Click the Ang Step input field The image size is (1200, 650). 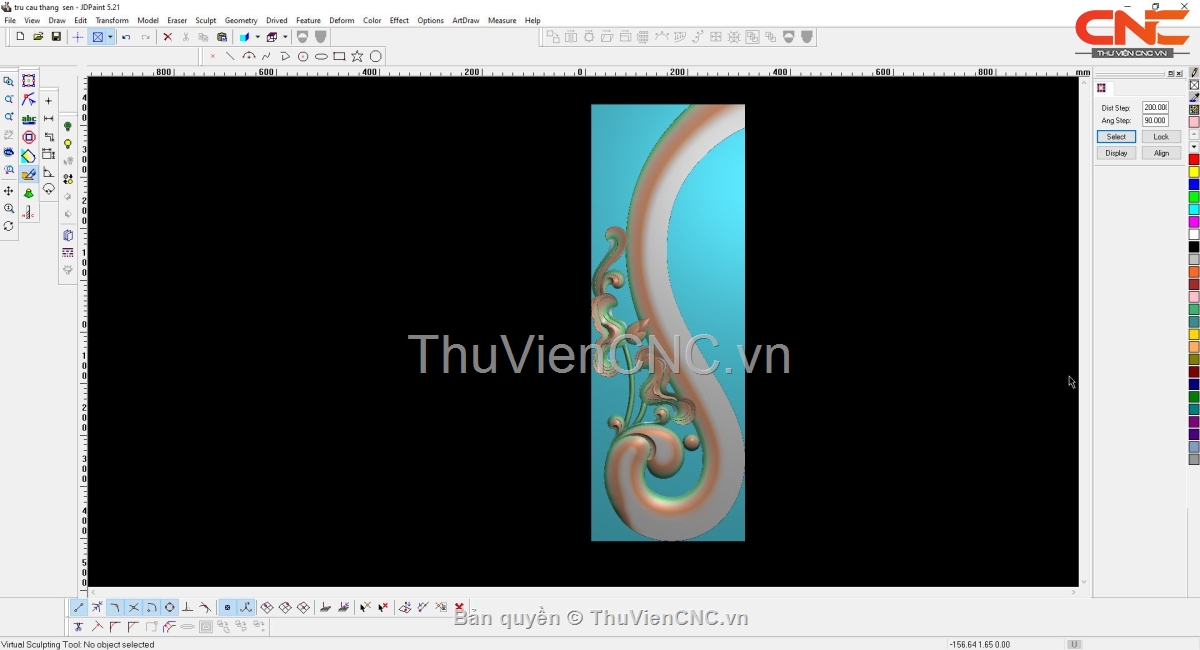(x=1155, y=121)
